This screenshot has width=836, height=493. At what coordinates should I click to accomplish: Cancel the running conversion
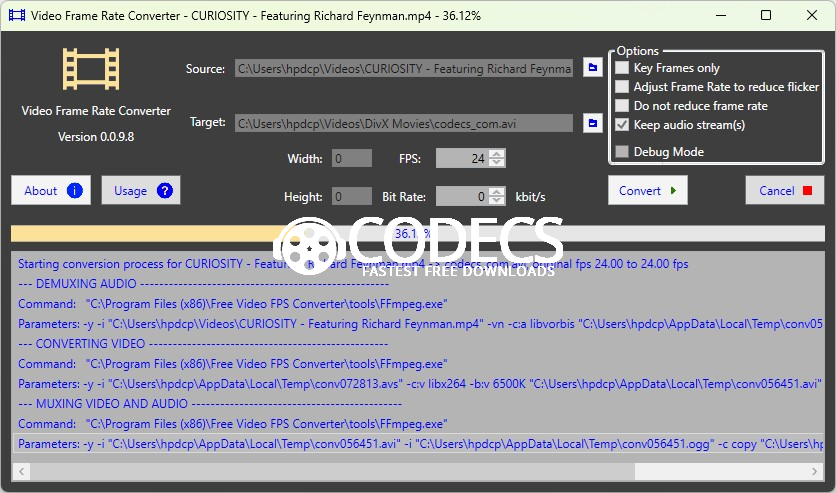[784, 190]
